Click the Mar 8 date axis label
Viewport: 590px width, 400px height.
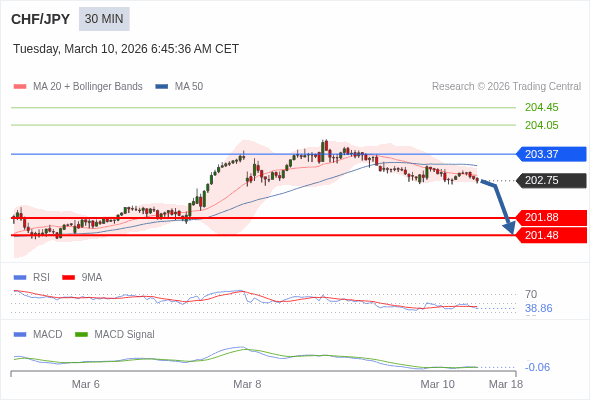[x=247, y=384]
